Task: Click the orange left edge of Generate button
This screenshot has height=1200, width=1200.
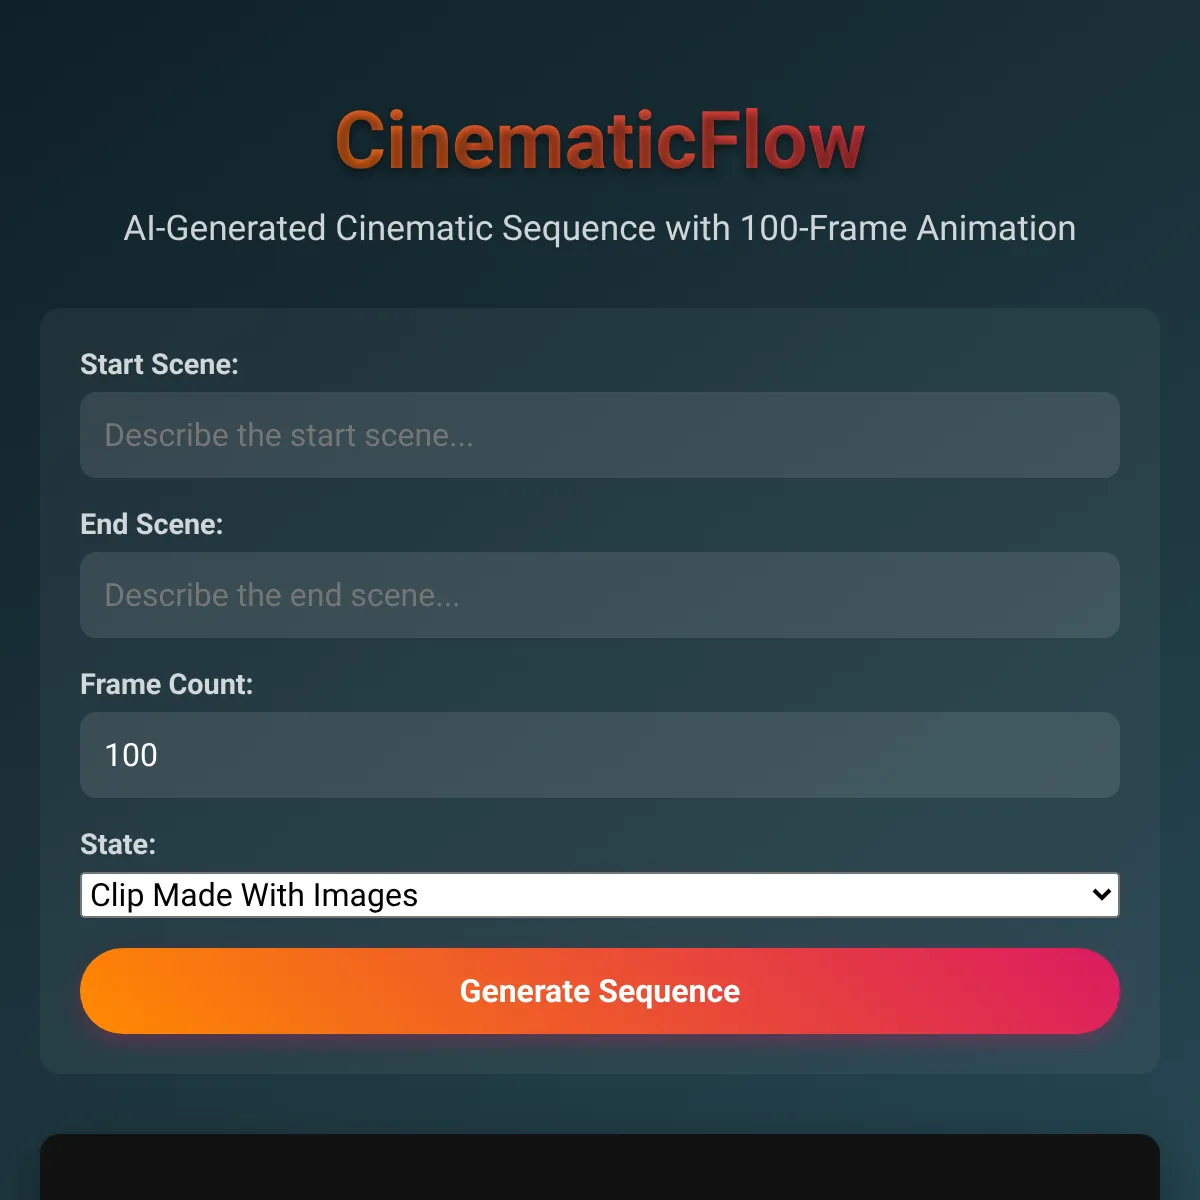Action: [110, 991]
